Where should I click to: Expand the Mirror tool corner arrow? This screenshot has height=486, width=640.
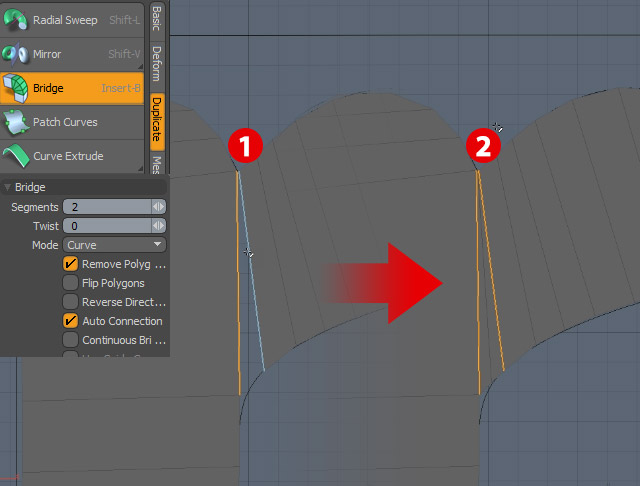pyautogui.click(x=140, y=66)
